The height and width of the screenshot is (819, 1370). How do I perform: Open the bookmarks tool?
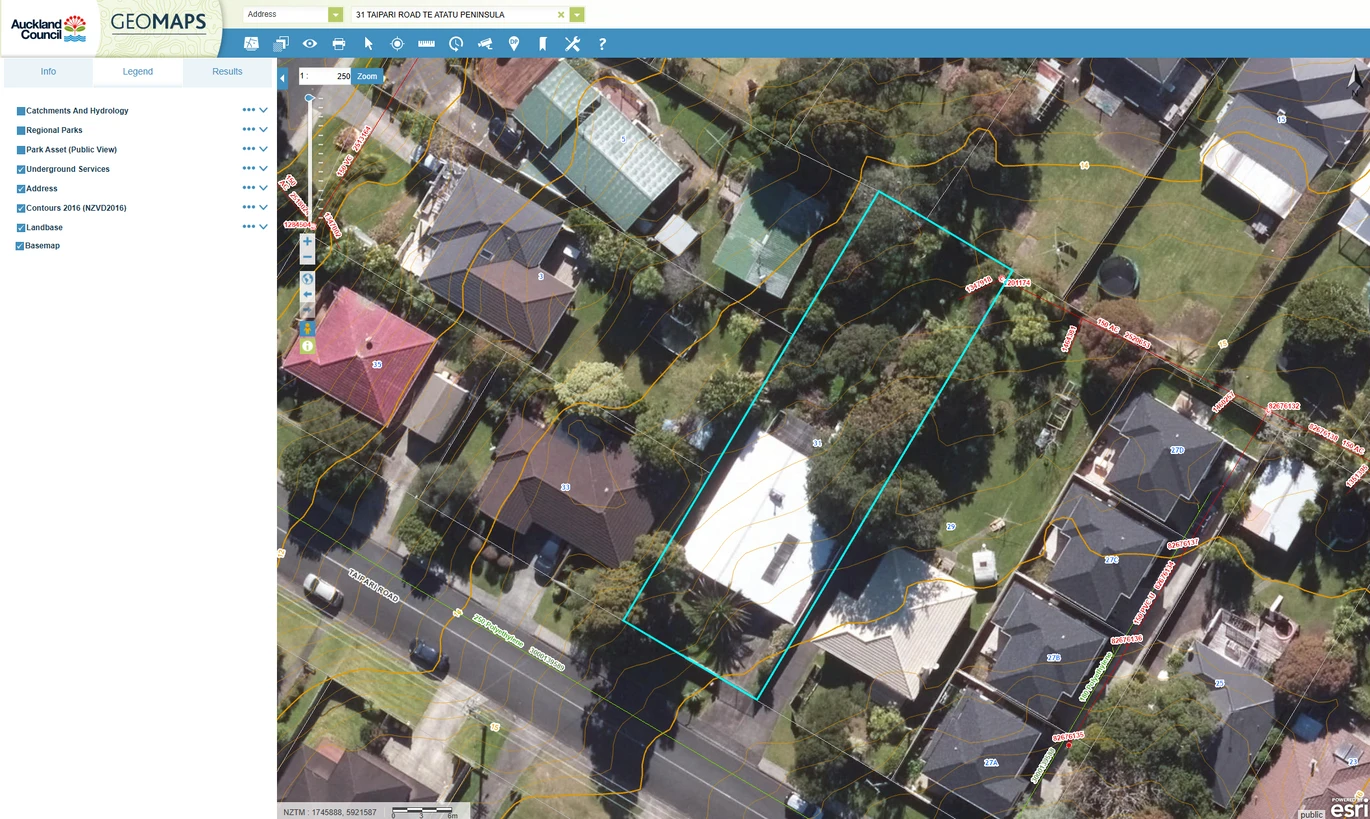(x=543, y=44)
